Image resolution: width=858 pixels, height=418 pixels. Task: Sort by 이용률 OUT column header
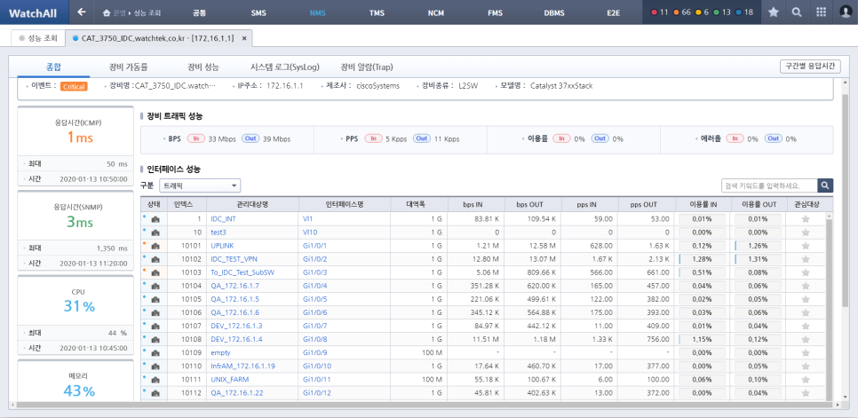tap(759, 205)
